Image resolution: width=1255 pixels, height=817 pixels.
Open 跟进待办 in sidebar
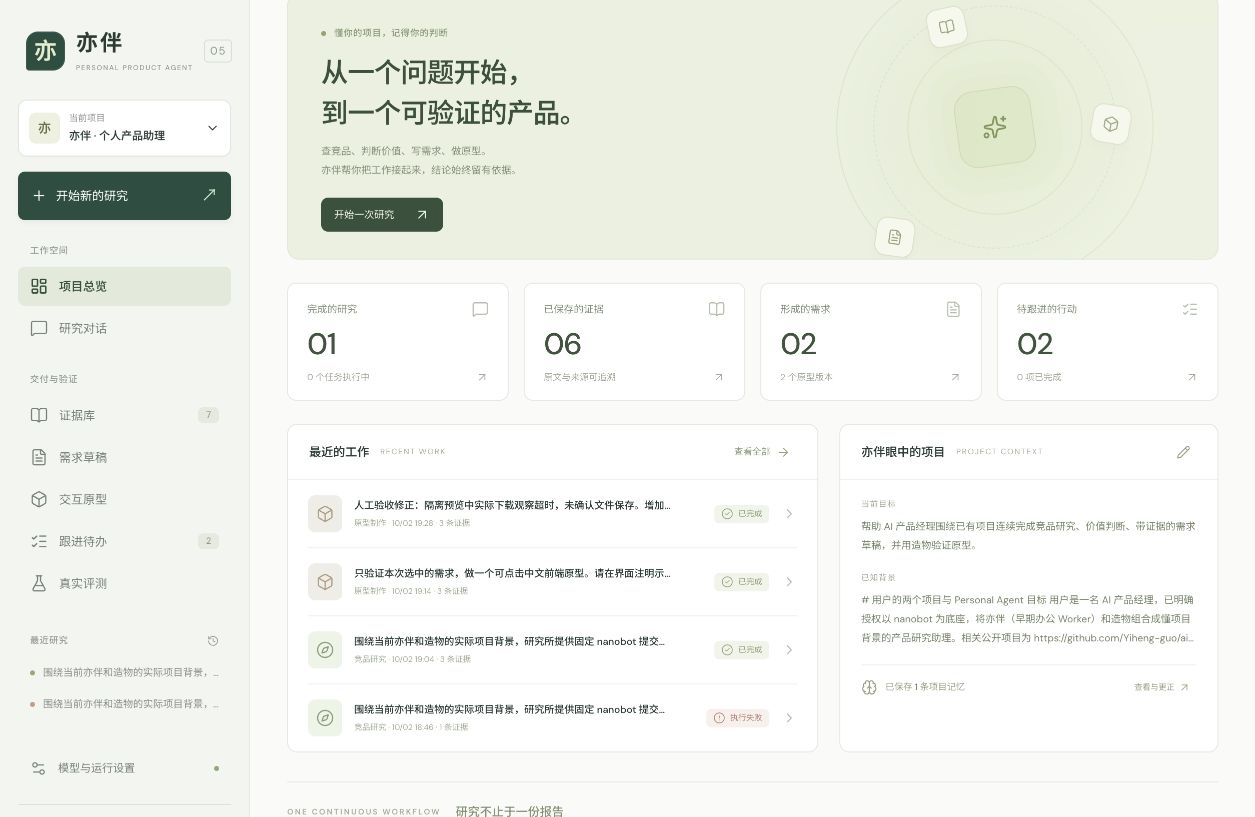coord(124,541)
